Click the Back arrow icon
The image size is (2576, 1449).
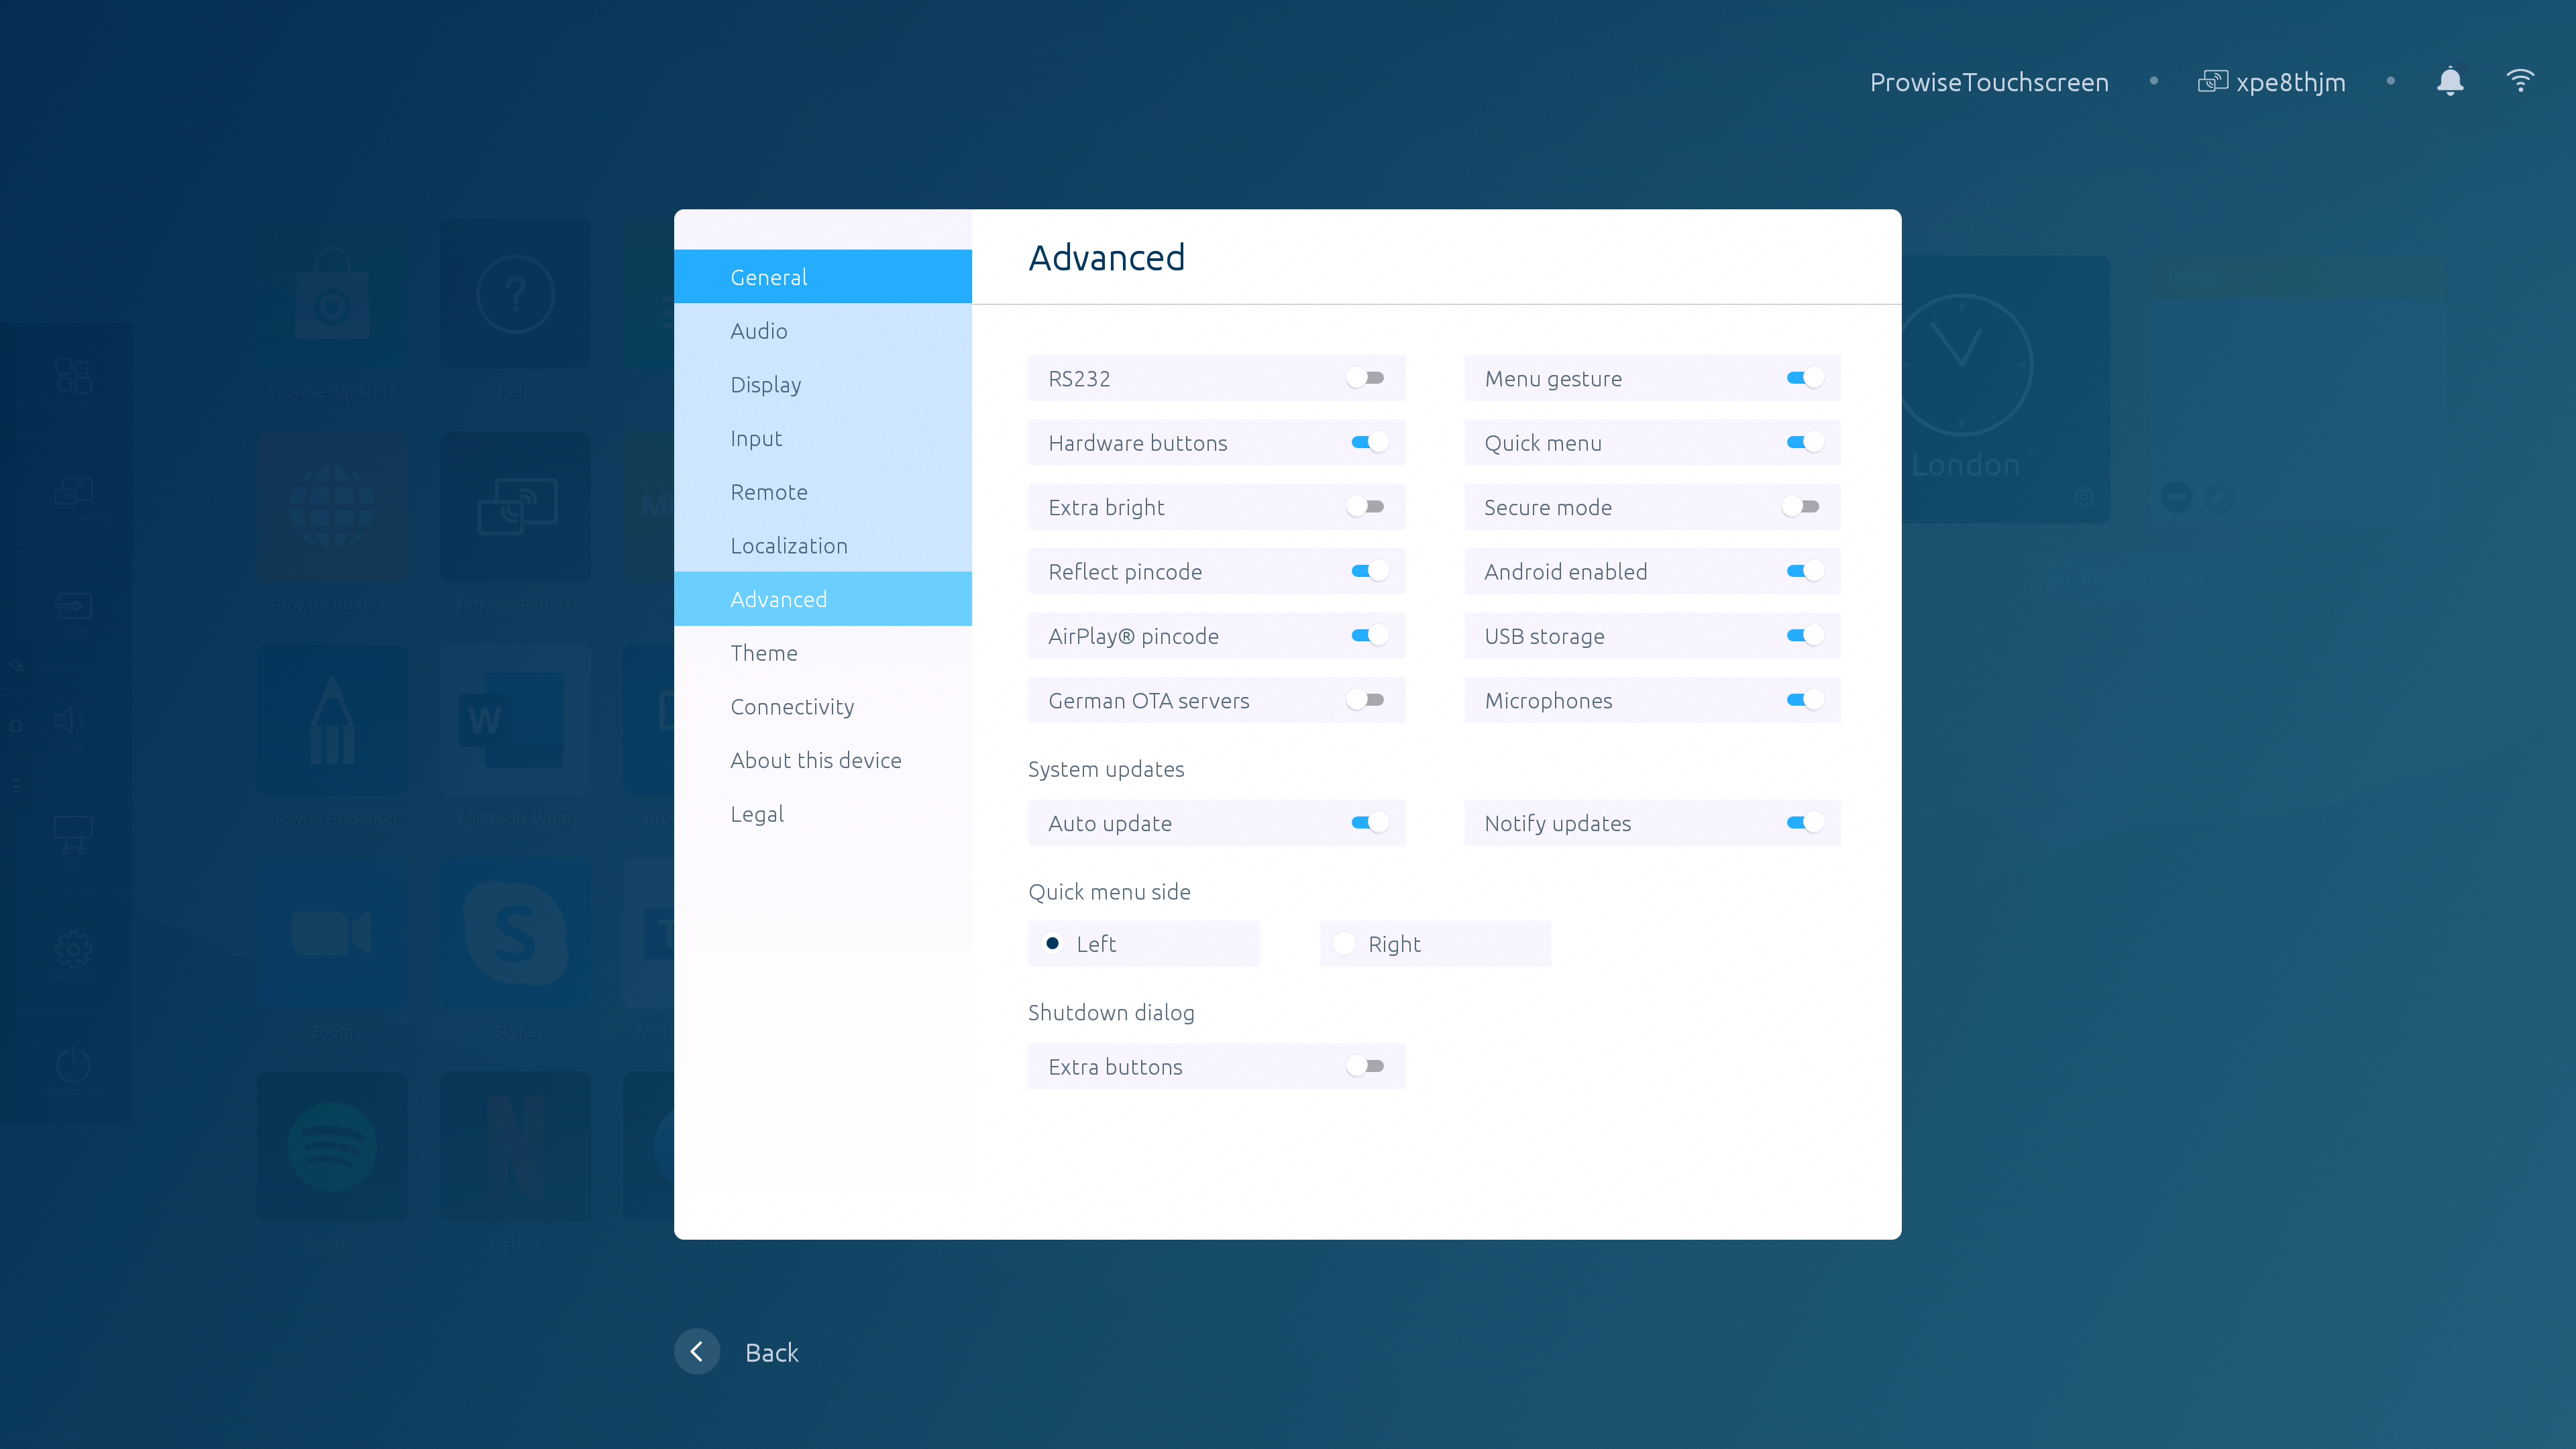(697, 1352)
